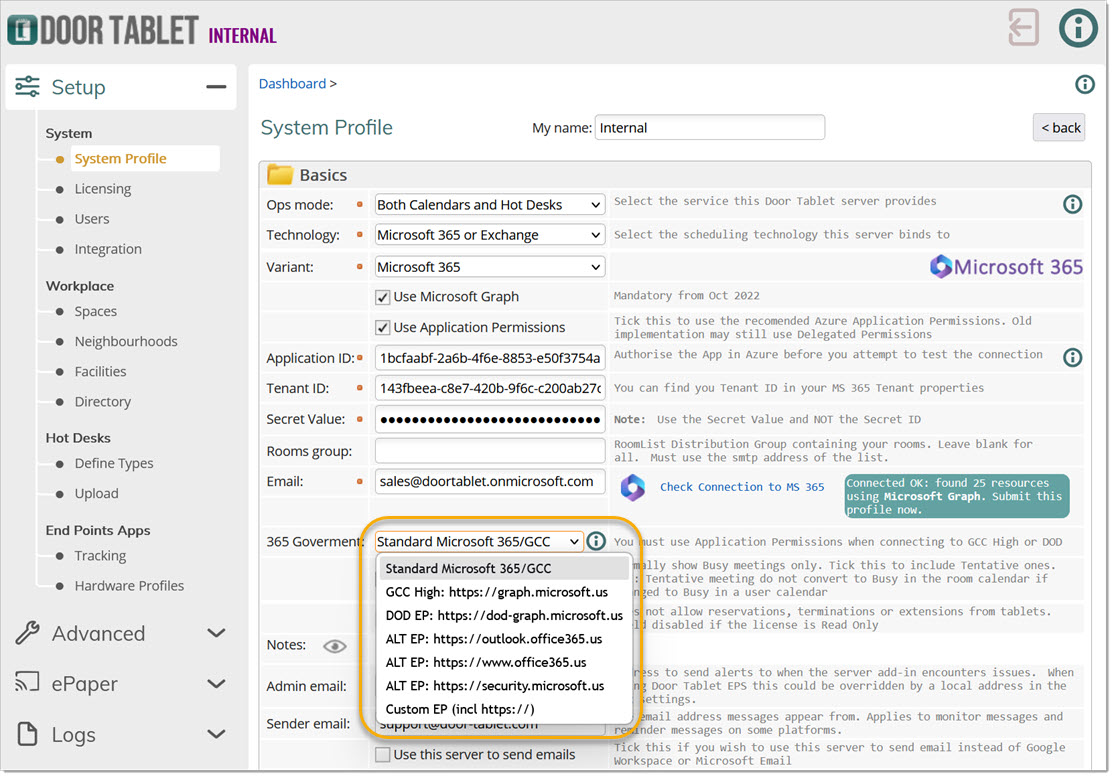The width and height of the screenshot is (1112, 776).
Task: Open Hardware Profiles in sidebar
Action: (x=129, y=586)
